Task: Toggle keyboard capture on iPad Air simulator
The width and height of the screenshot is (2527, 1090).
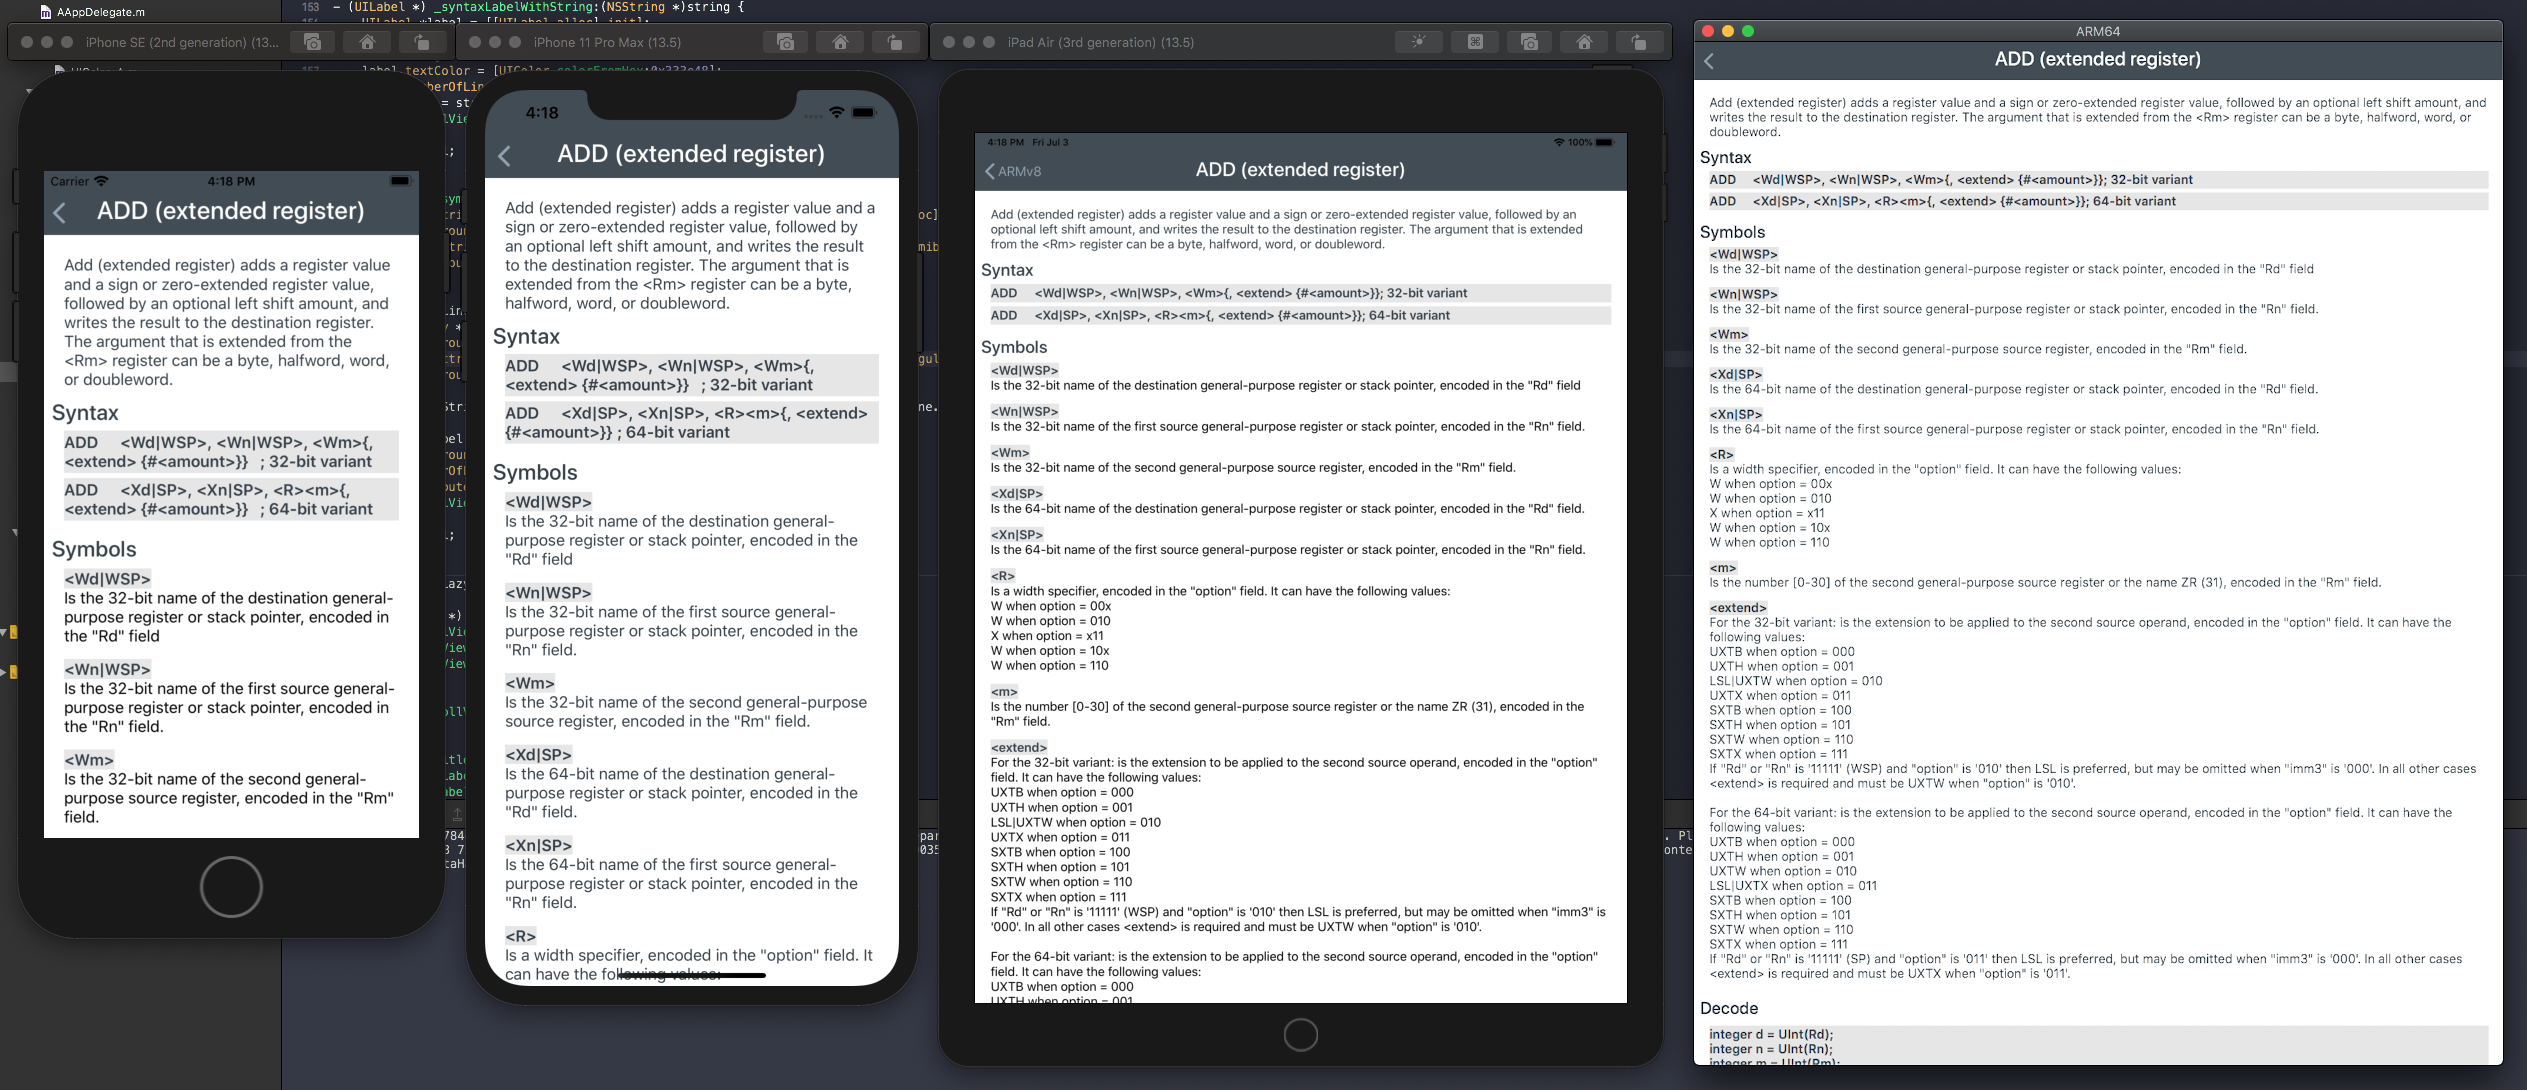Action: (1475, 42)
